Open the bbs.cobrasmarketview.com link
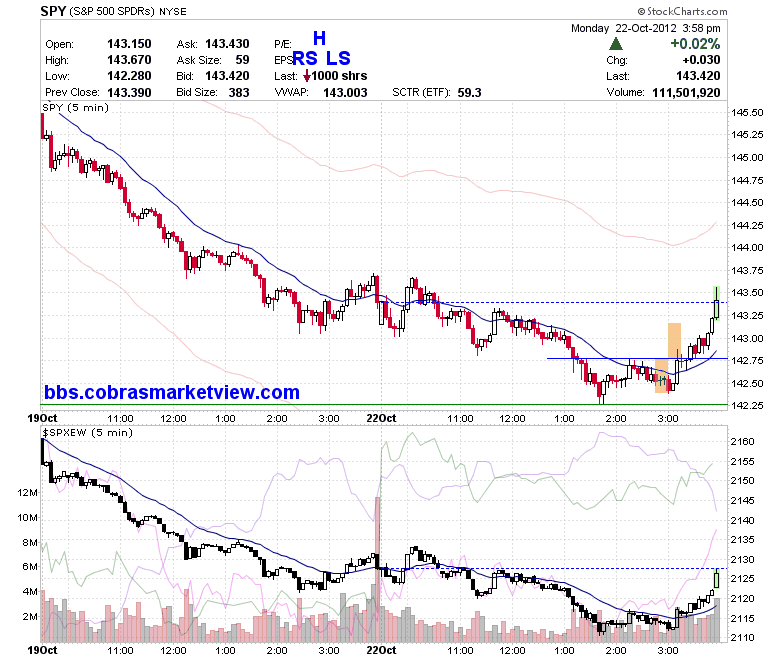Image resolution: width=780 pixels, height=659 pixels. pyautogui.click(x=172, y=392)
